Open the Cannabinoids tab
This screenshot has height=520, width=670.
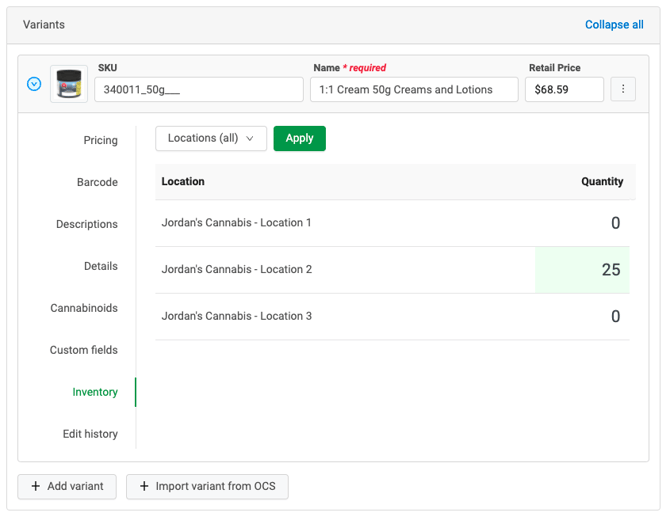point(84,308)
